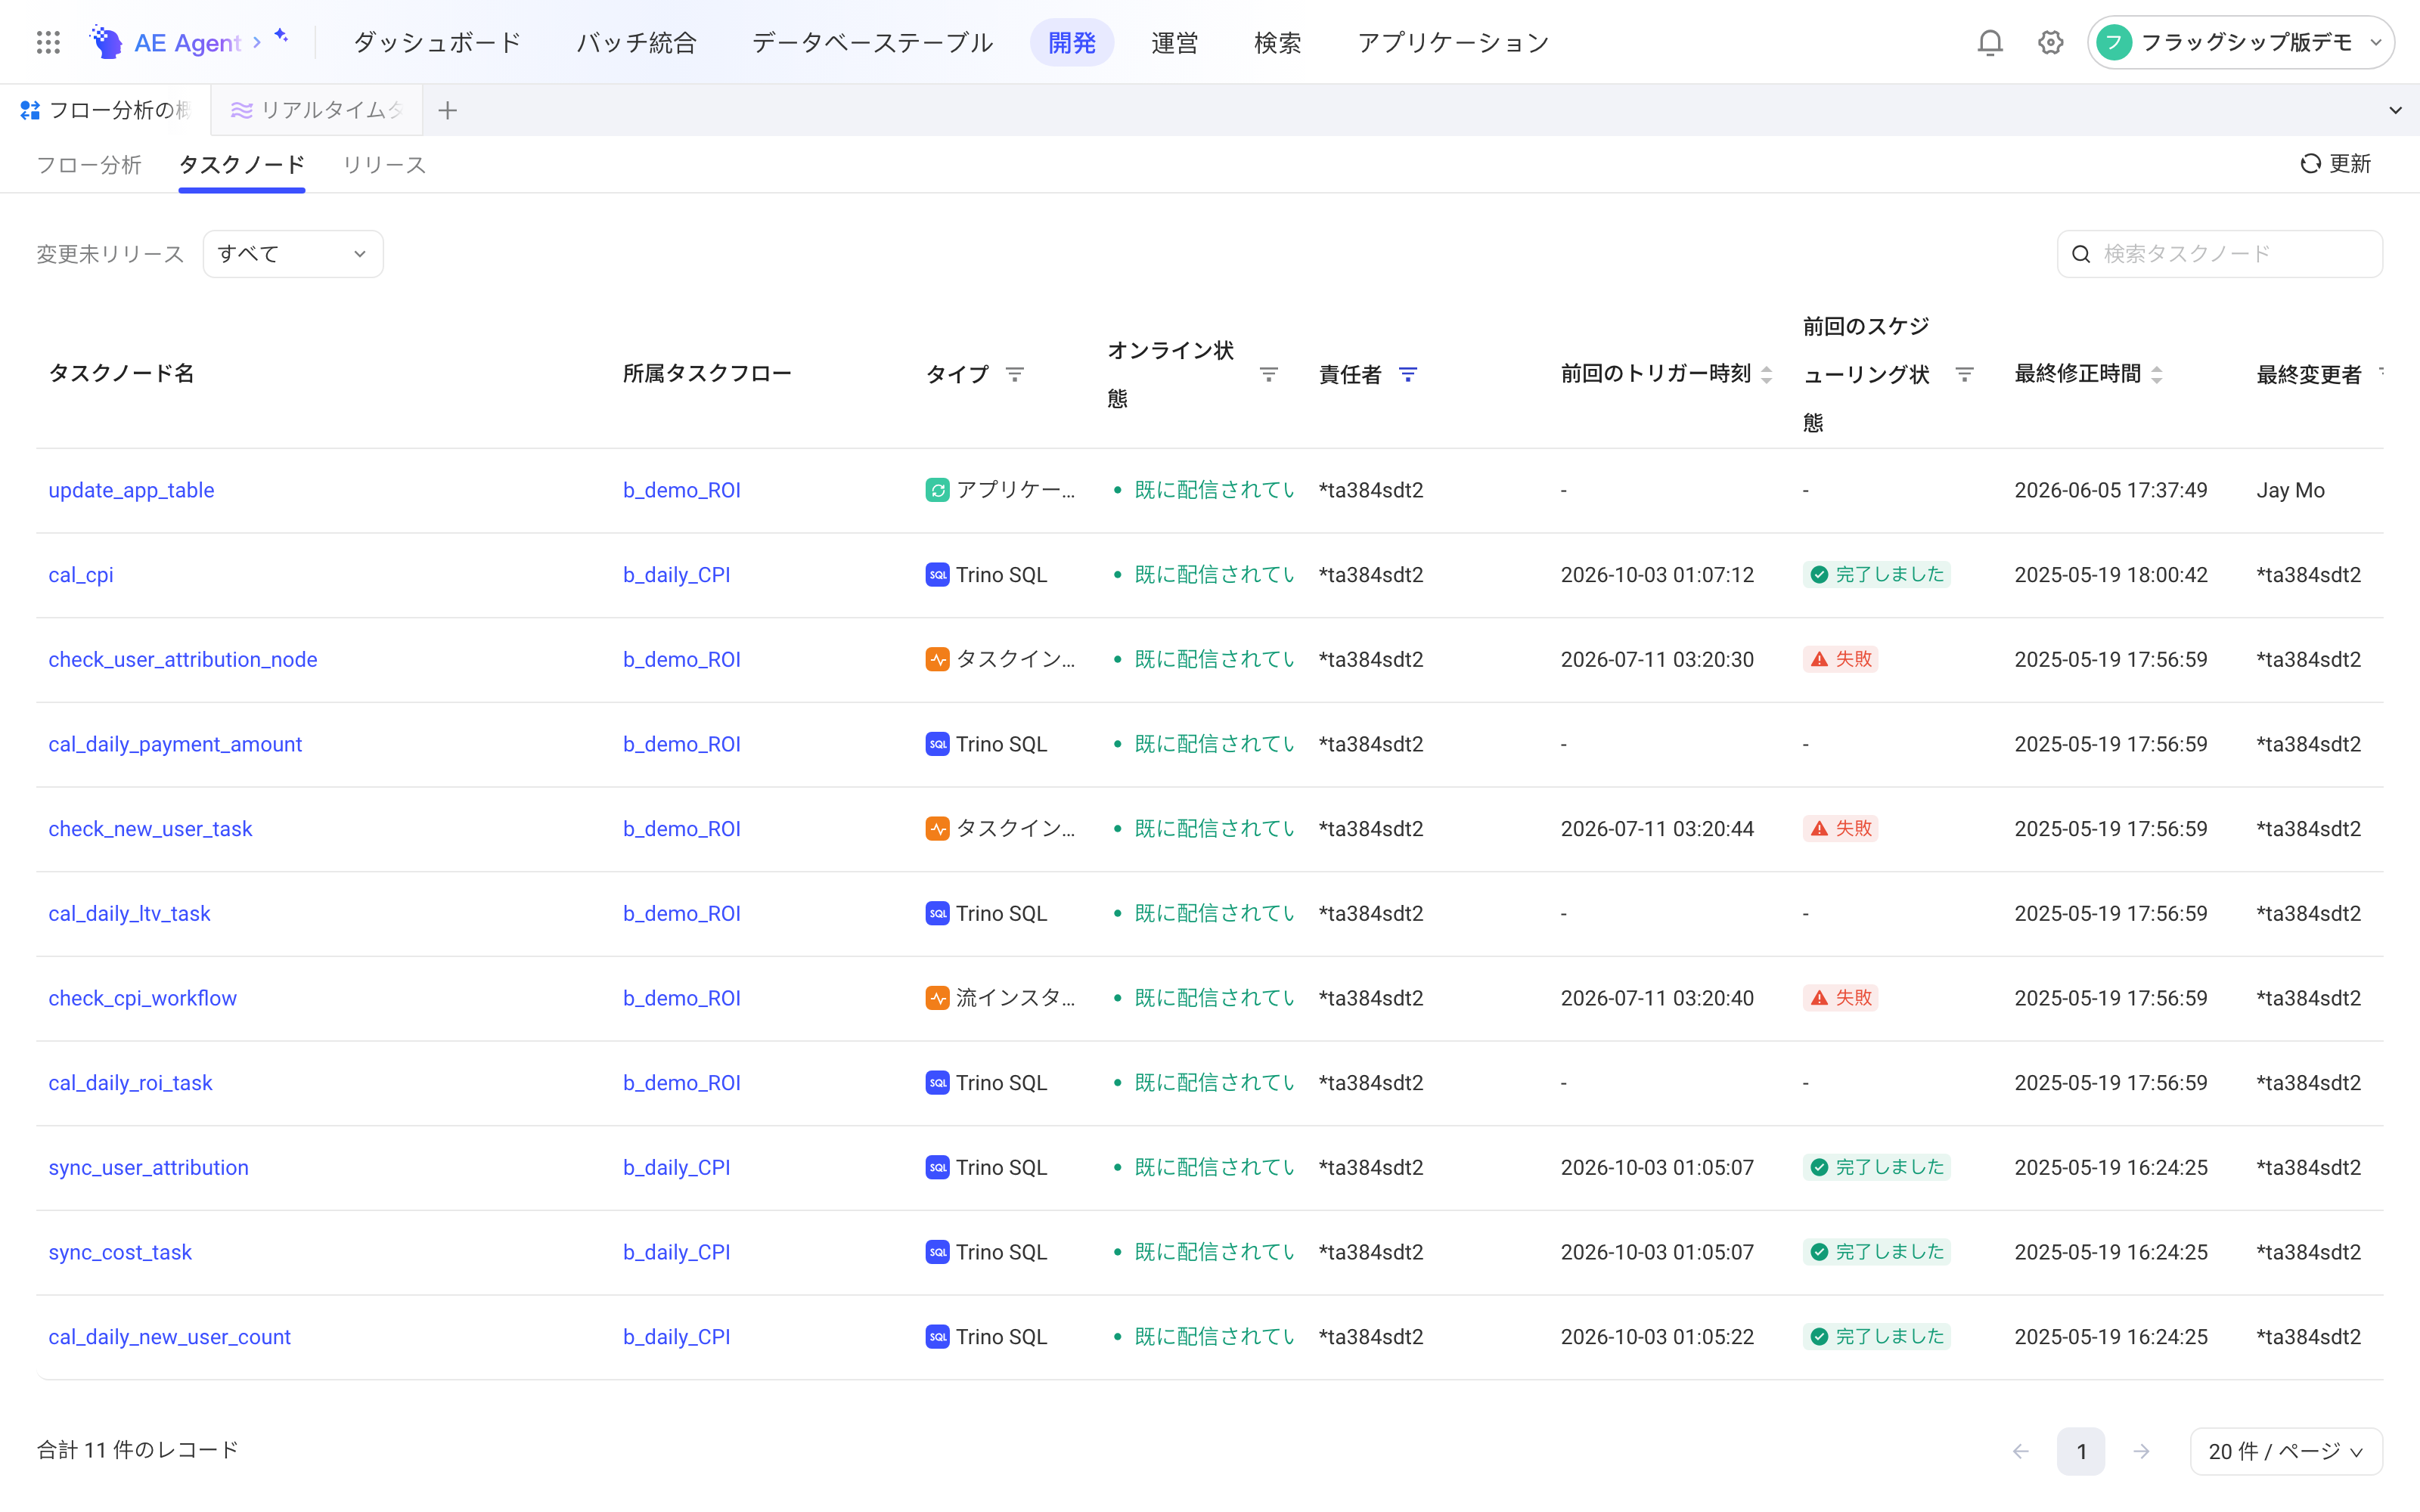Screen dimensions: 2420x1512
Task: Click cal_cpi completed status badge
Action: pyautogui.click(x=1877, y=575)
